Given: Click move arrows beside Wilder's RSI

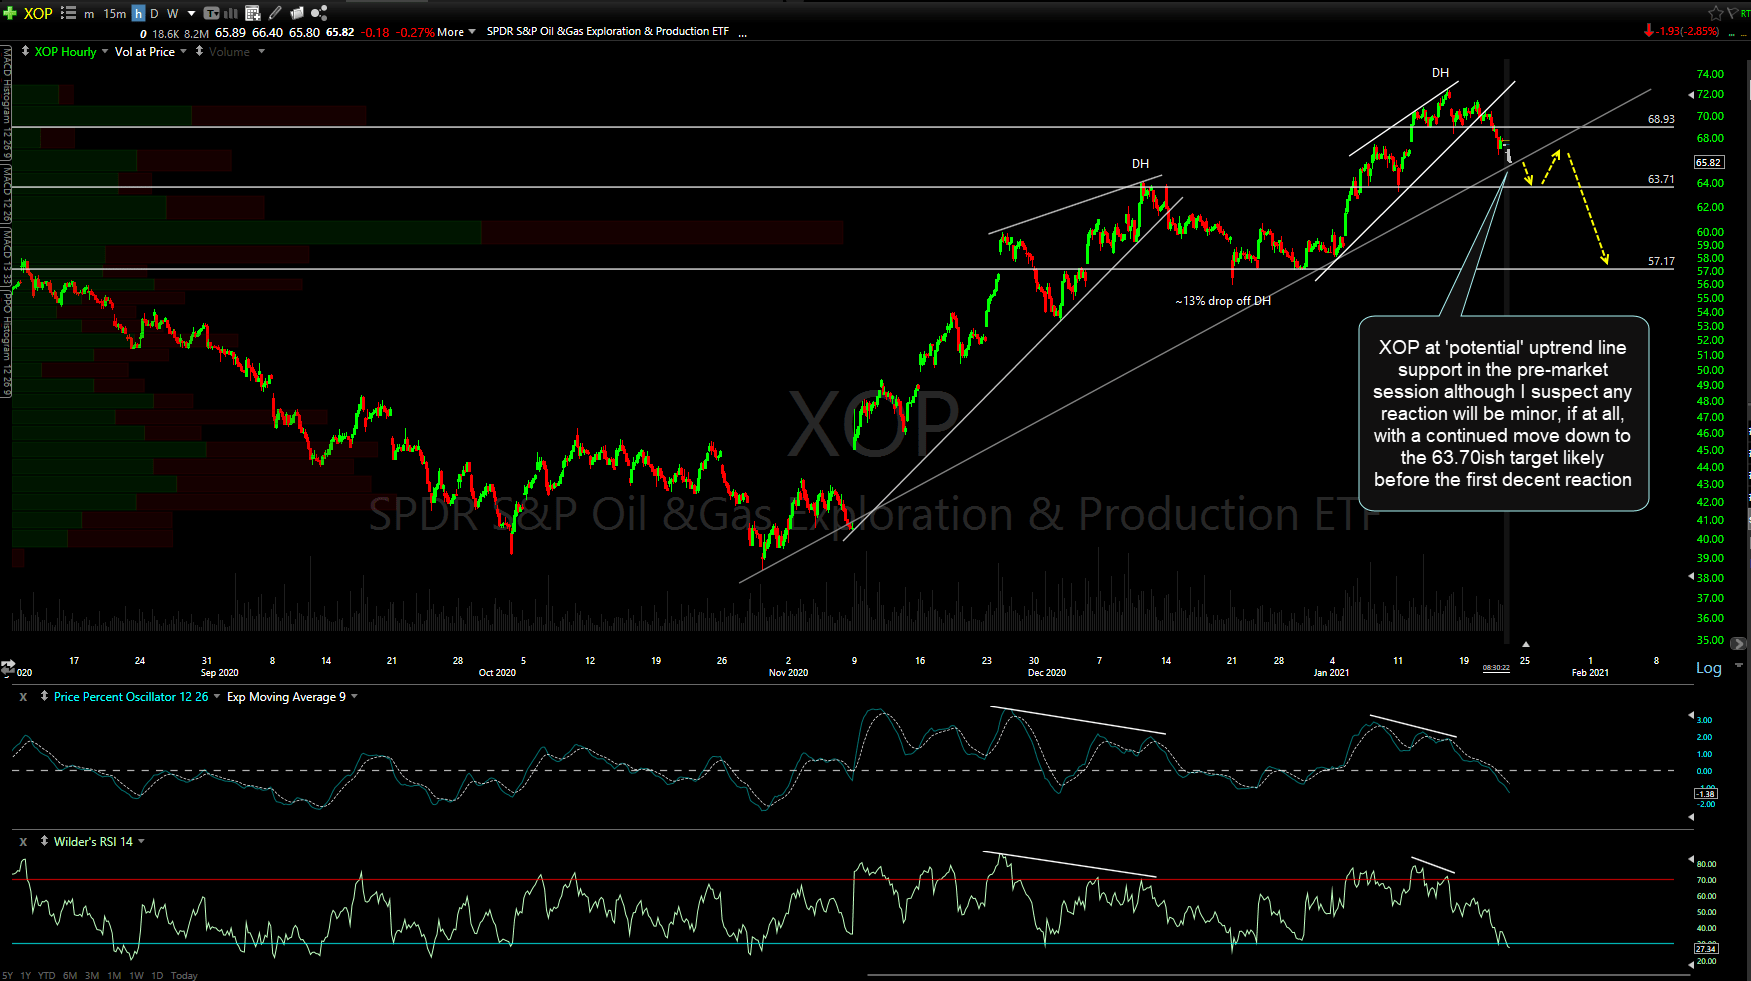Looking at the screenshot, I should coord(44,841).
